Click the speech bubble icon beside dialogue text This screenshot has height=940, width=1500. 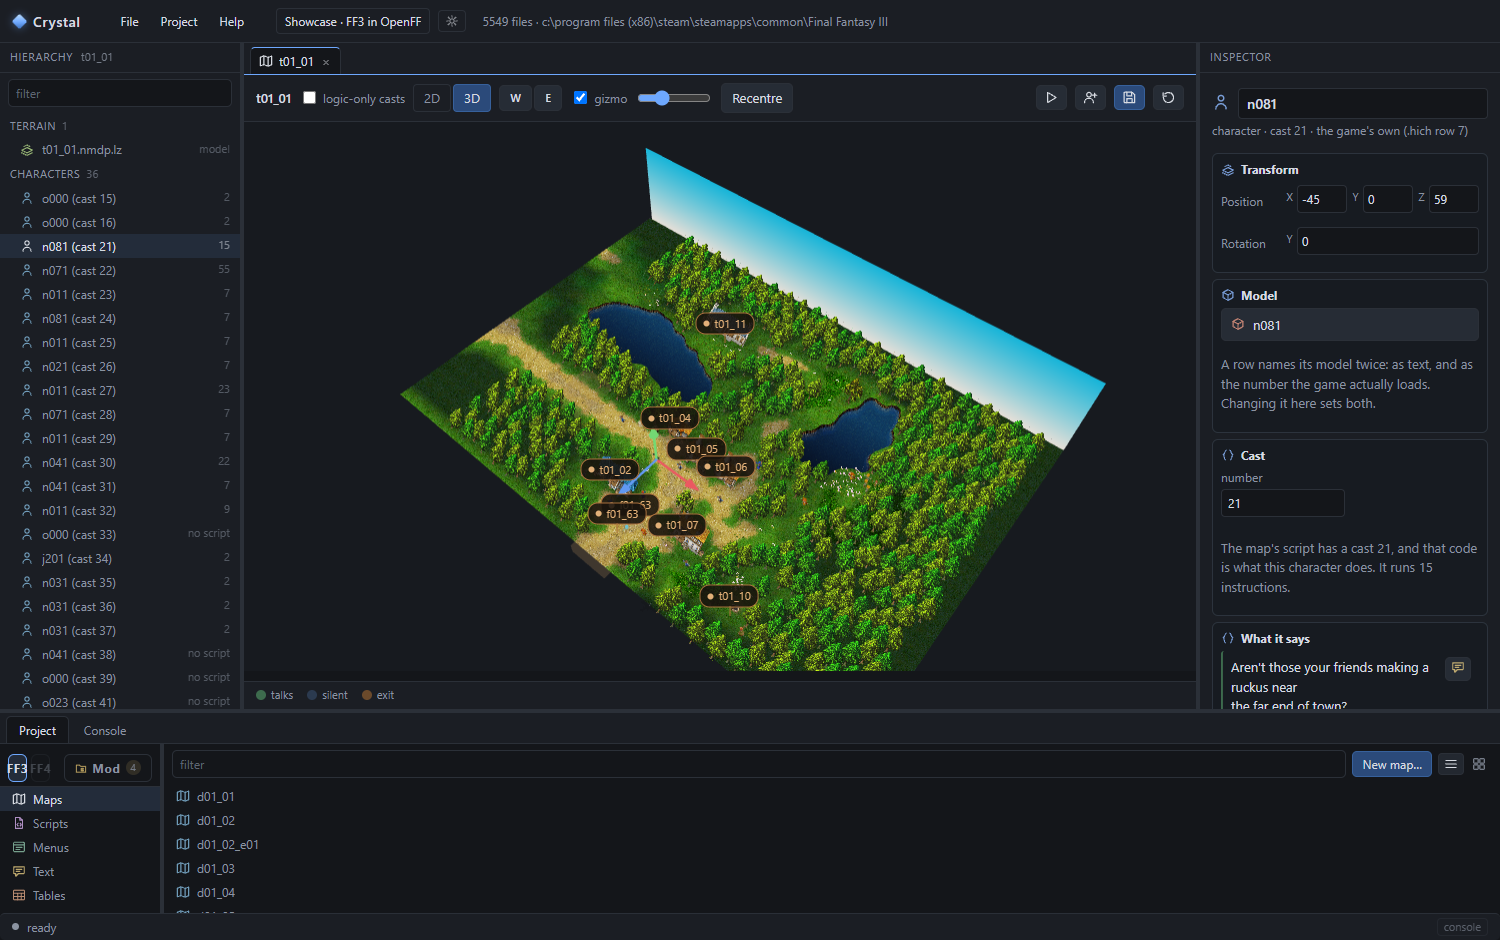pyautogui.click(x=1458, y=668)
